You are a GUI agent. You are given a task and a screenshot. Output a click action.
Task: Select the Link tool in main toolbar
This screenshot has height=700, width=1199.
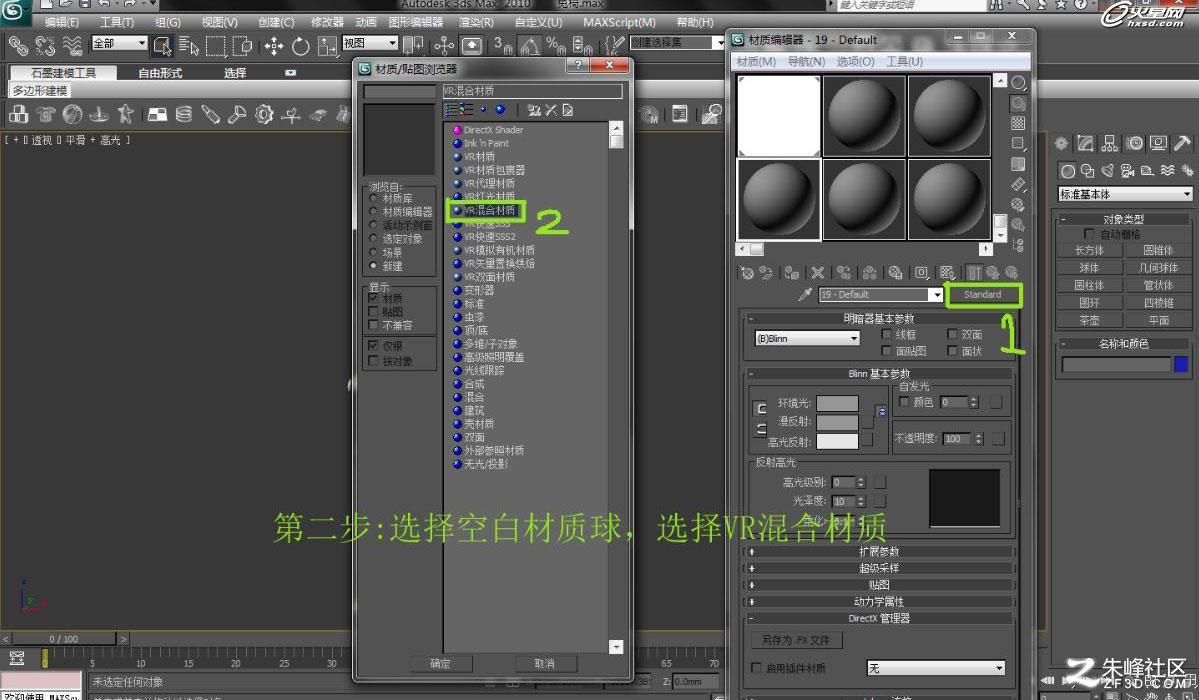(x=18, y=46)
